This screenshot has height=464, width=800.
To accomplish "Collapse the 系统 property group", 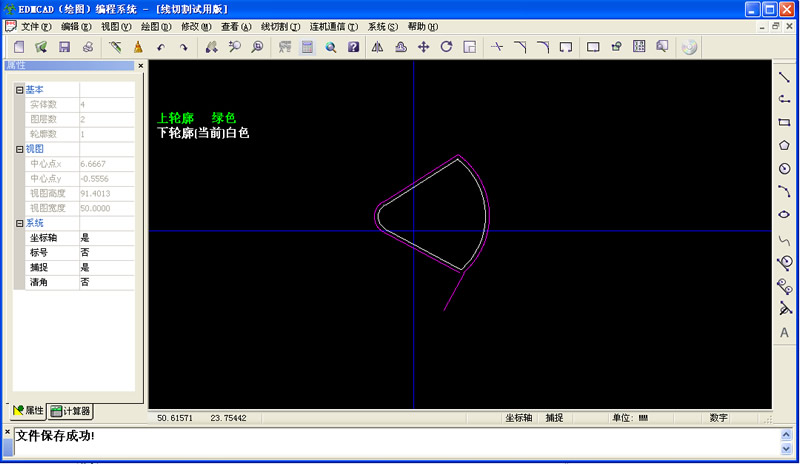I will 19,223.
